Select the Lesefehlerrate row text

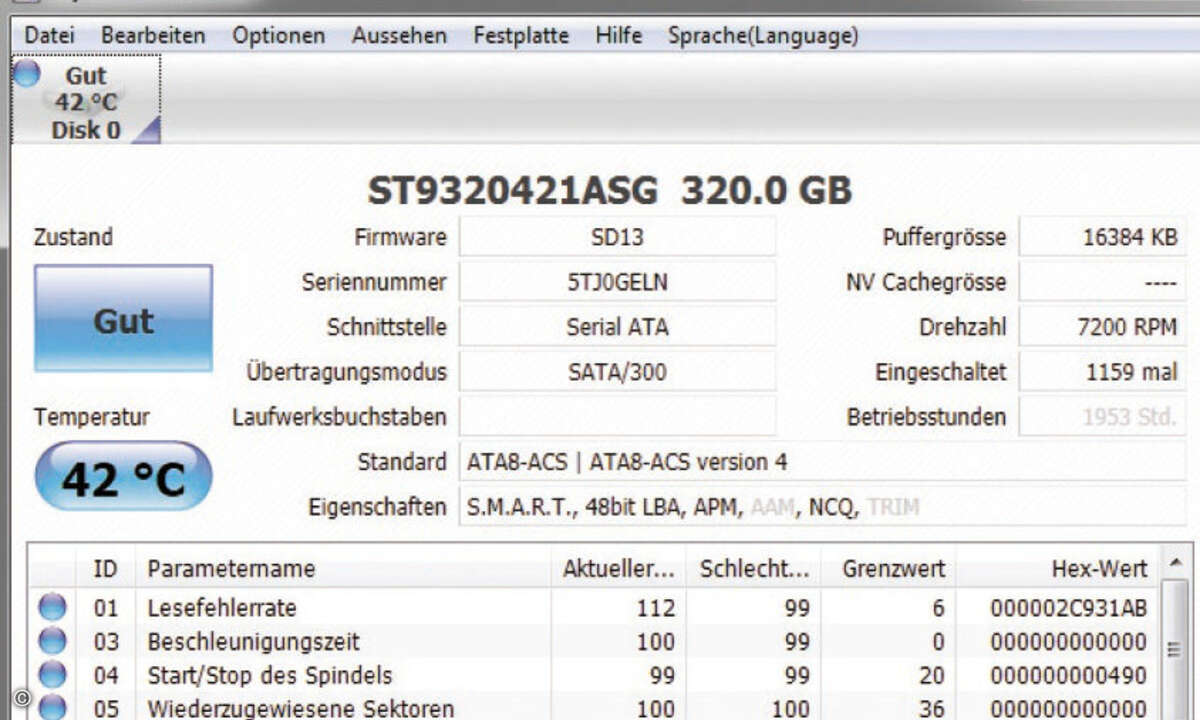click(221, 607)
